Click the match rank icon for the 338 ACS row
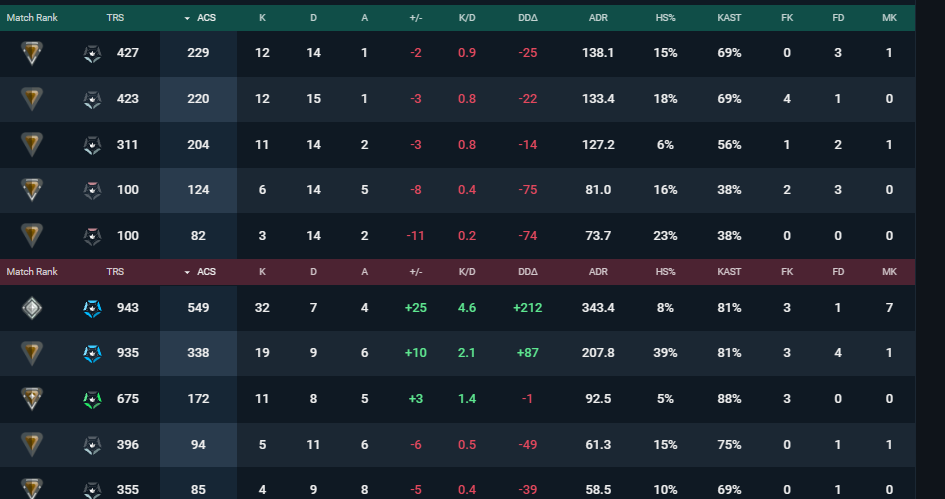The height and width of the screenshot is (499, 945). pyautogui.click(x=32, y=353)
